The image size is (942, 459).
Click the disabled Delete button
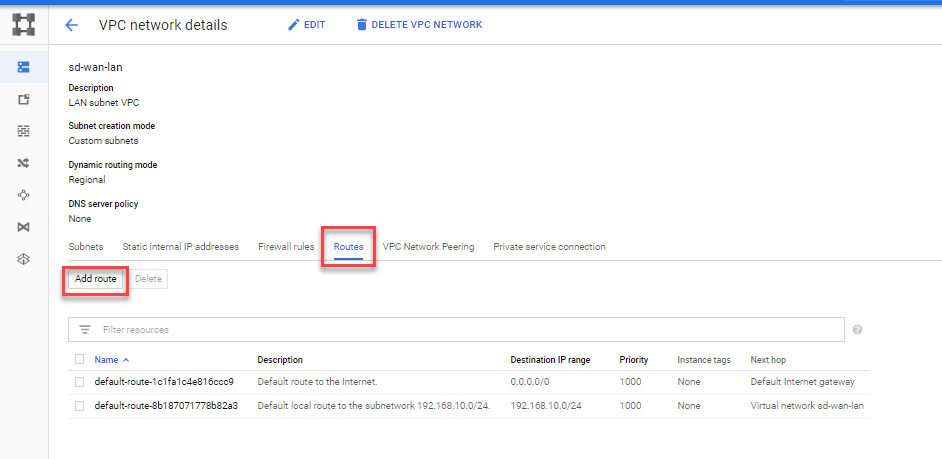148,279
